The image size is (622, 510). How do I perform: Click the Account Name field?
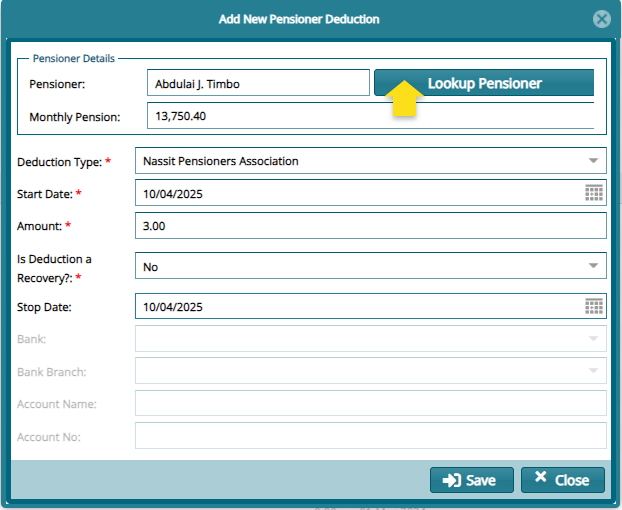(x=371, y=403)
